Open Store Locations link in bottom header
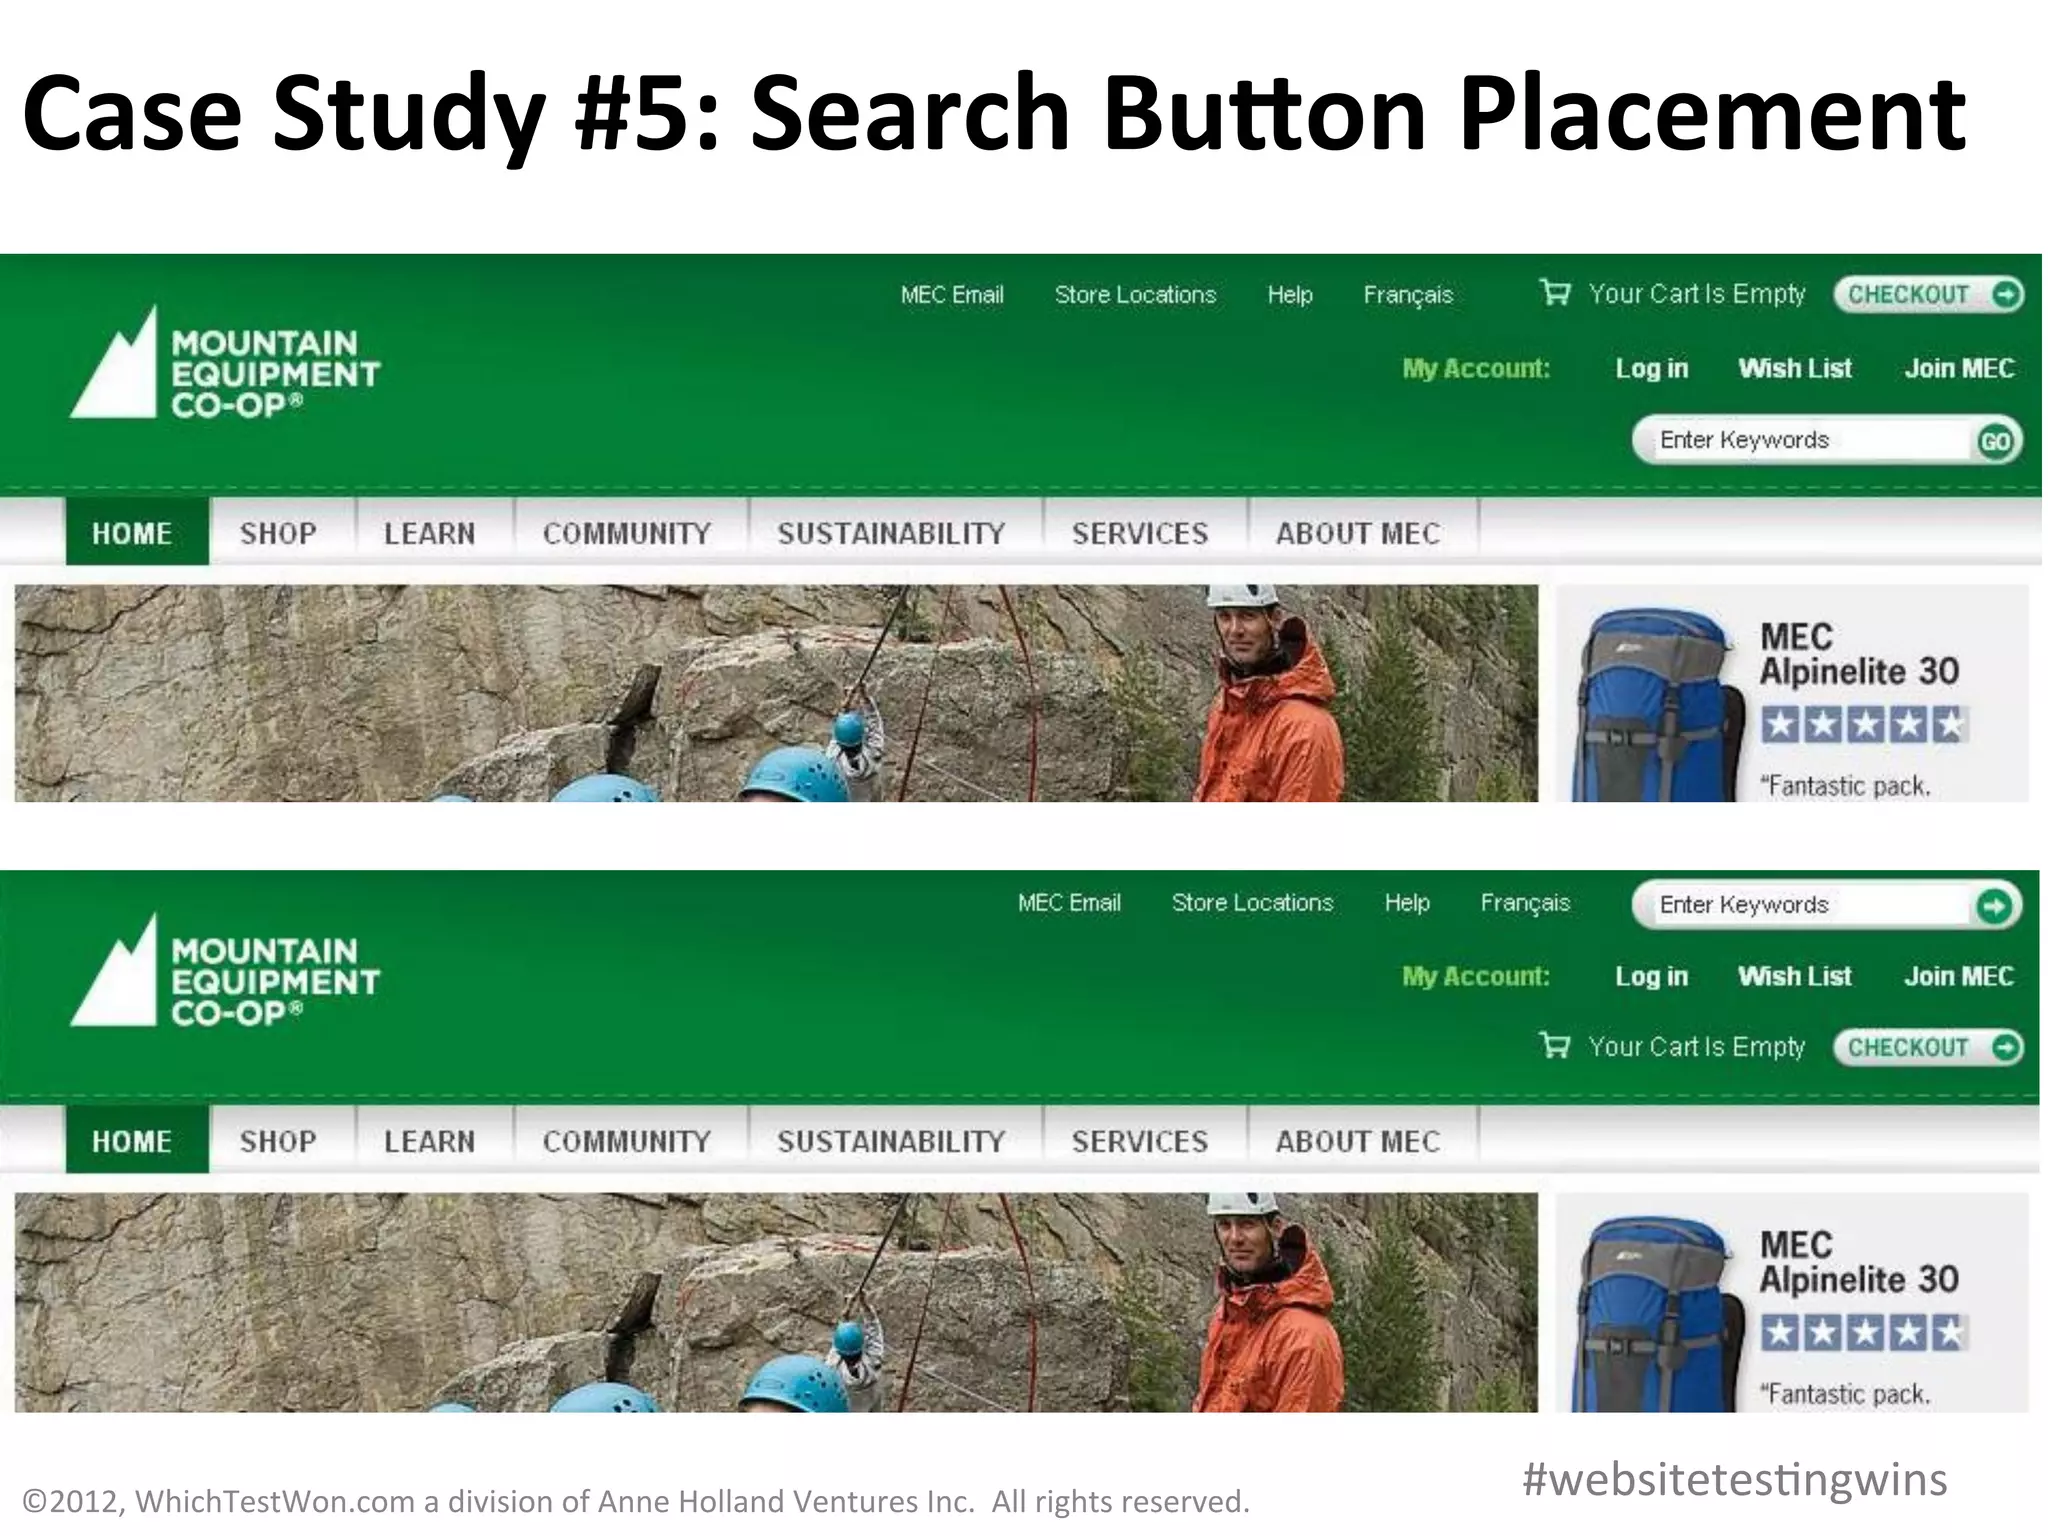The image size is (2048, 1536). coord(1252,903)
